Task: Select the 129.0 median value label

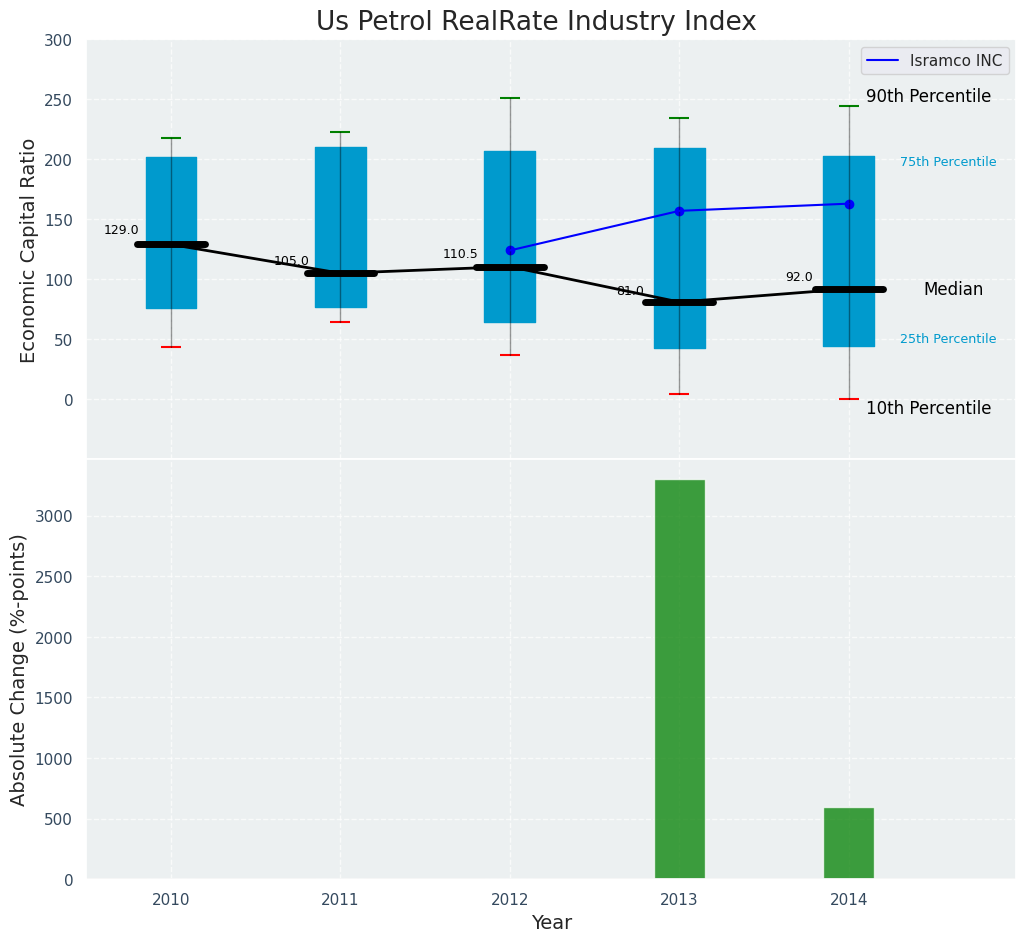Action: 121,230
